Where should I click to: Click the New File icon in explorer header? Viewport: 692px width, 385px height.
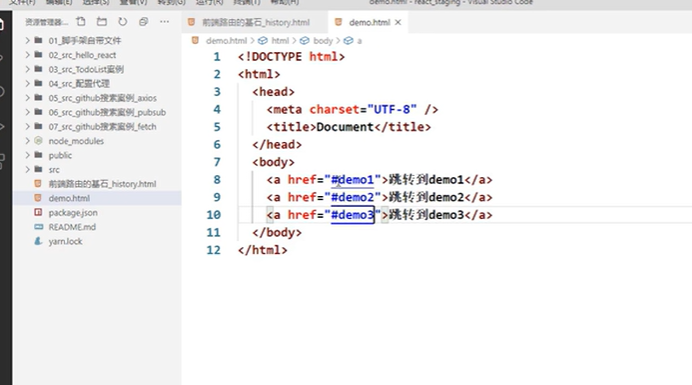[81, 22]
